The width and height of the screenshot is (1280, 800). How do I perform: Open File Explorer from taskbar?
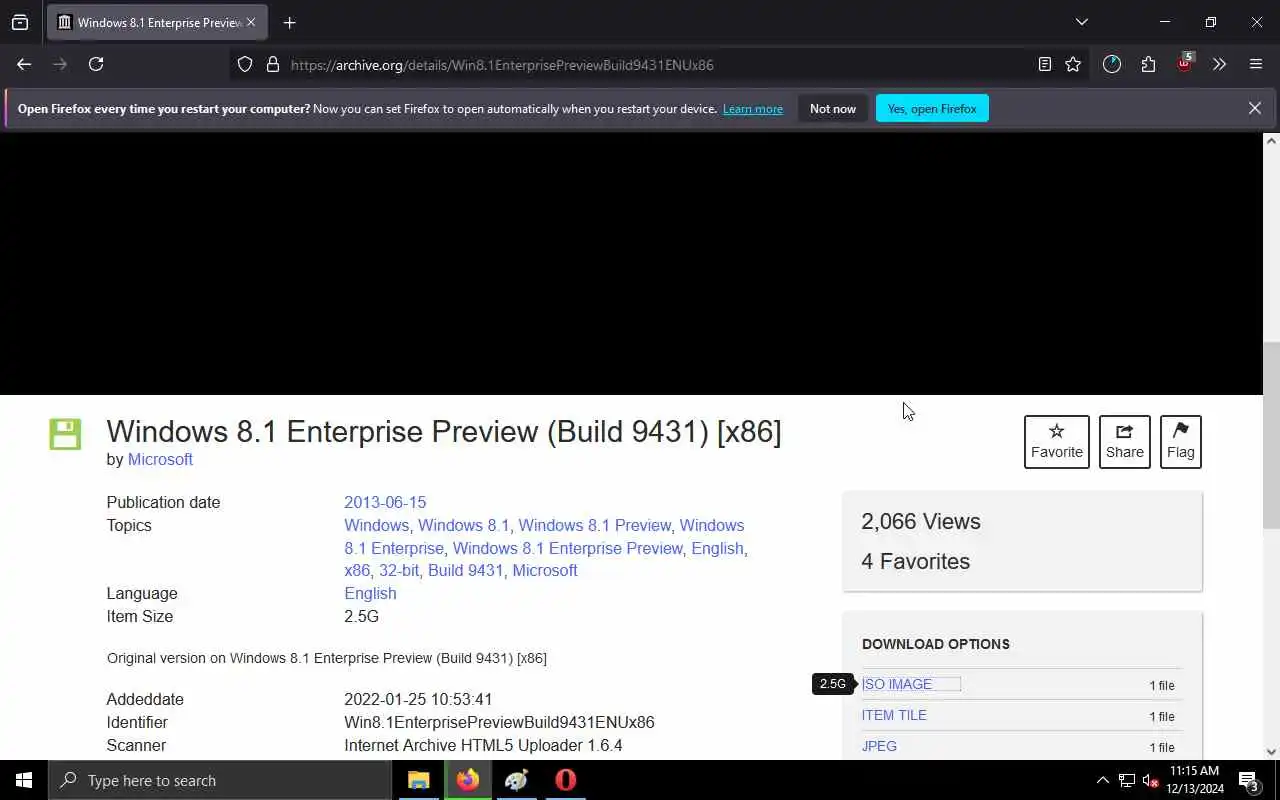[x=418, y=780]
